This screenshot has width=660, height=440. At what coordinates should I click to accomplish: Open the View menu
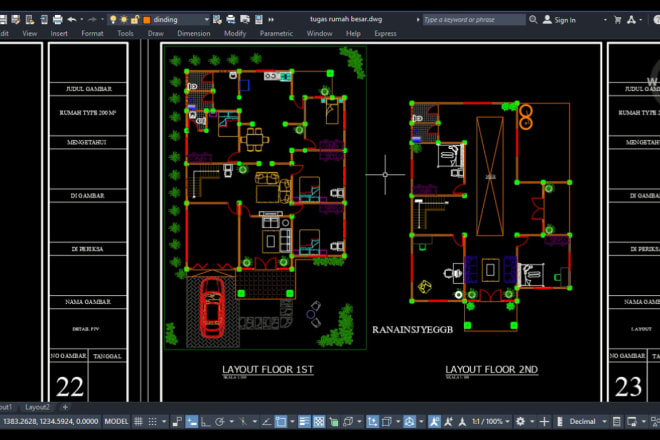click(29, 33)
